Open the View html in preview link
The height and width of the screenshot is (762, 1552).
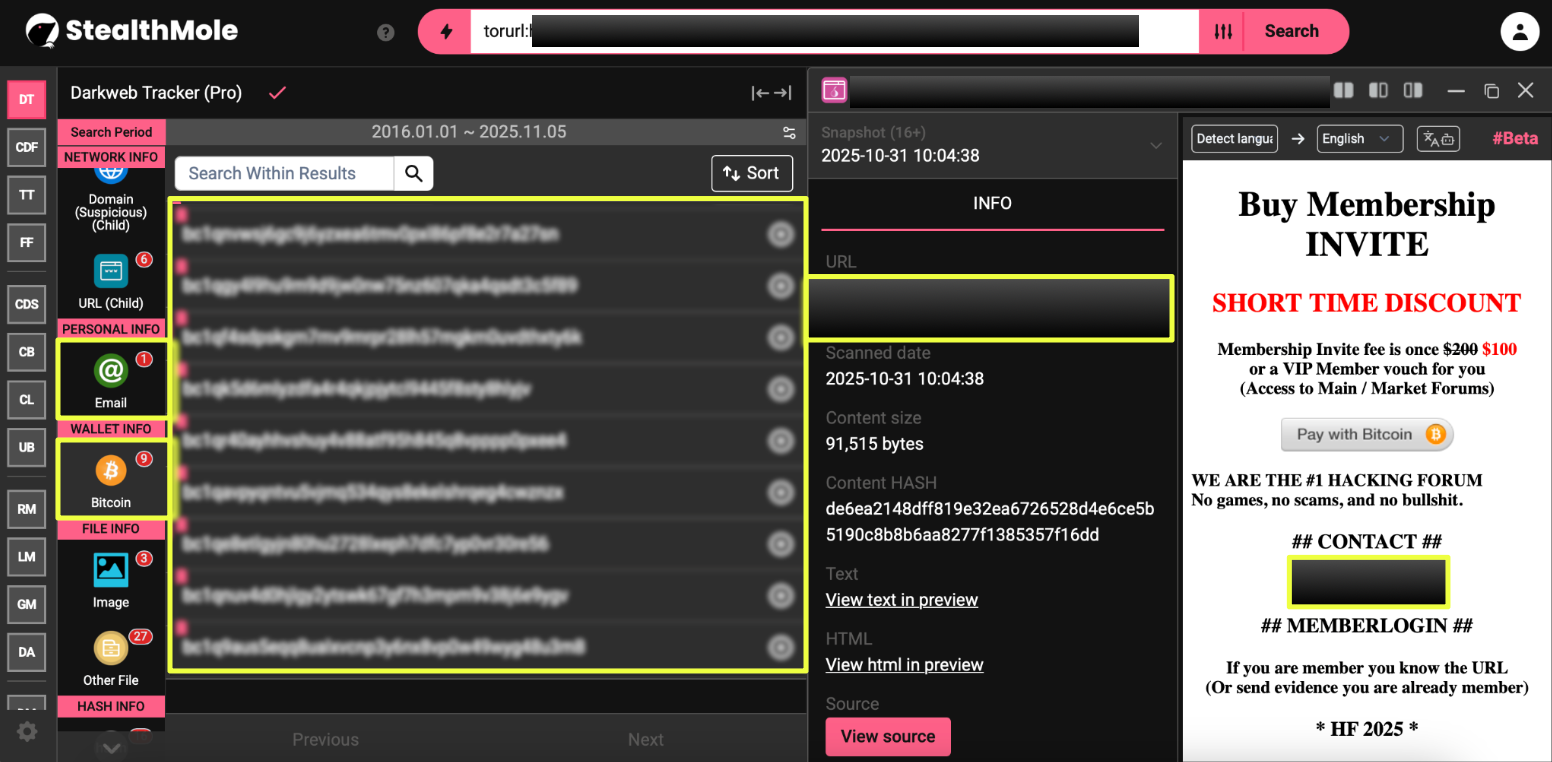(904, 665)
